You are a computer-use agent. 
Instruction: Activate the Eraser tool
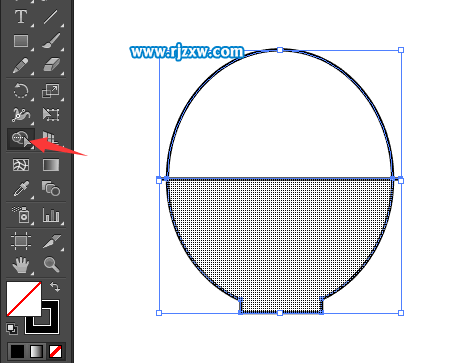[x=51, y=65]
